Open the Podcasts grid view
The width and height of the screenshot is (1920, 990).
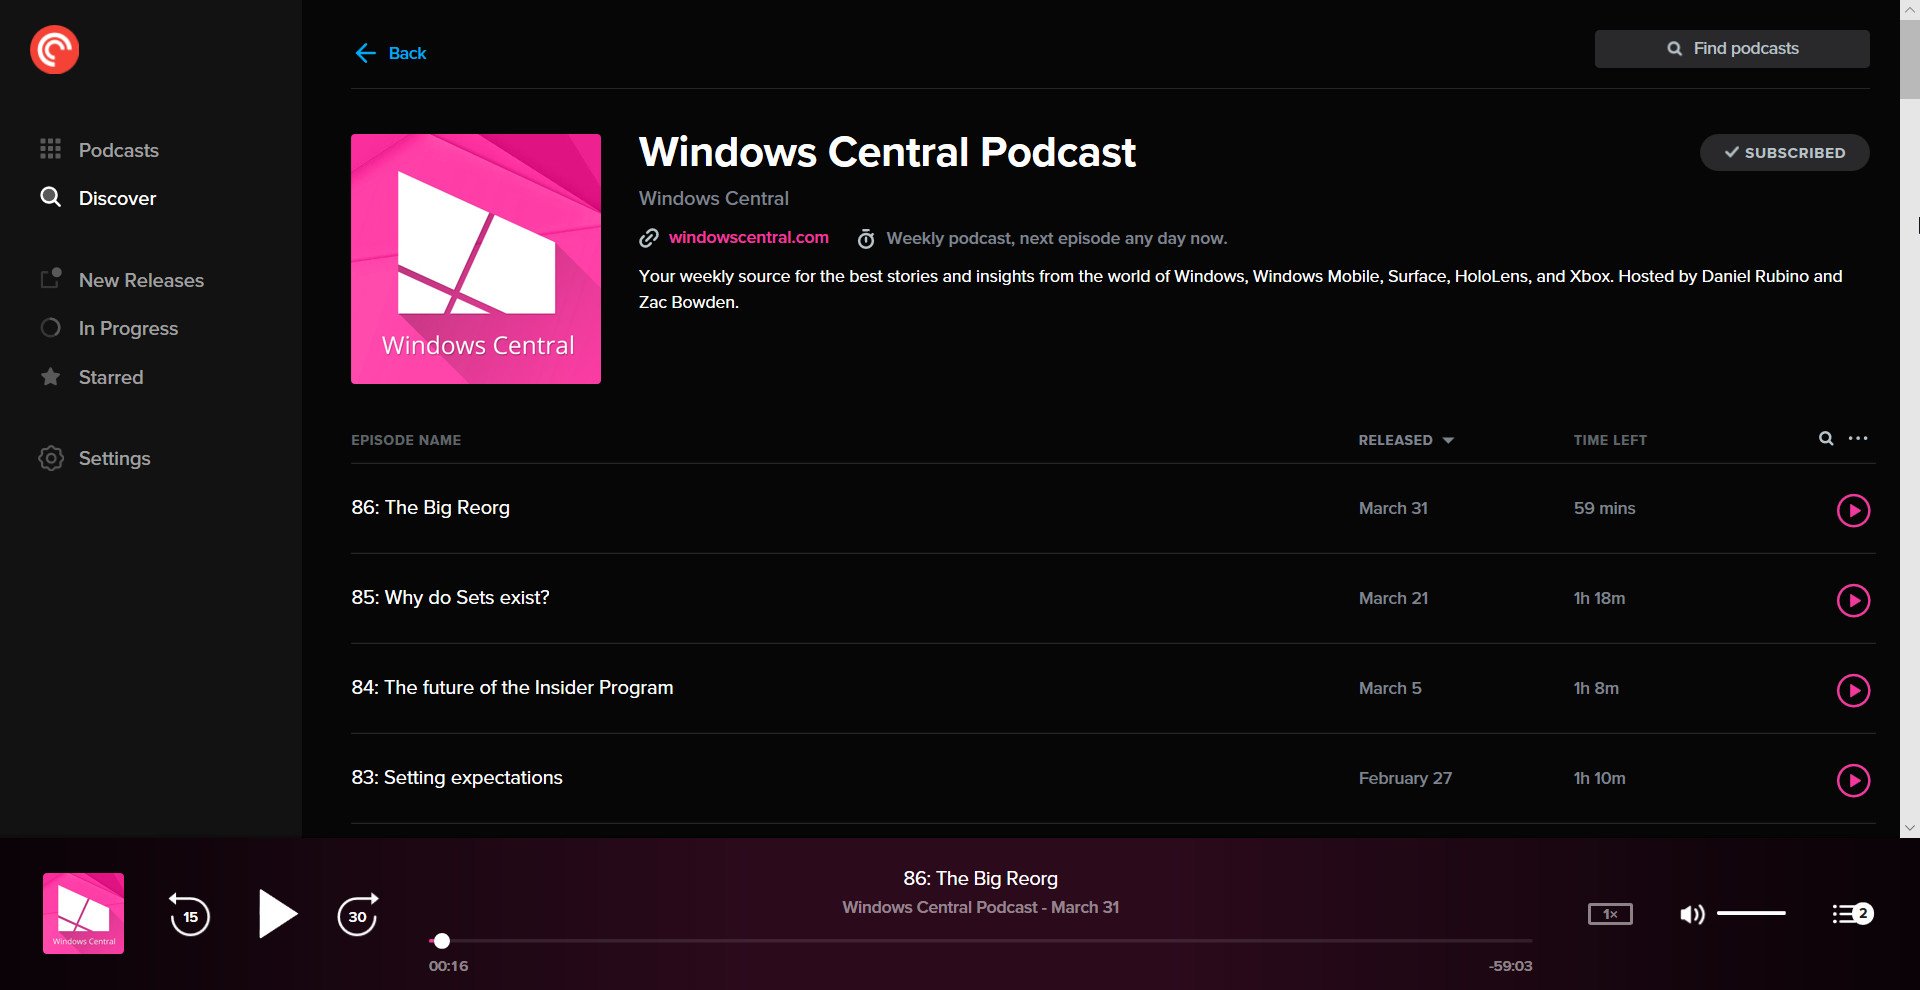(98, 150)
